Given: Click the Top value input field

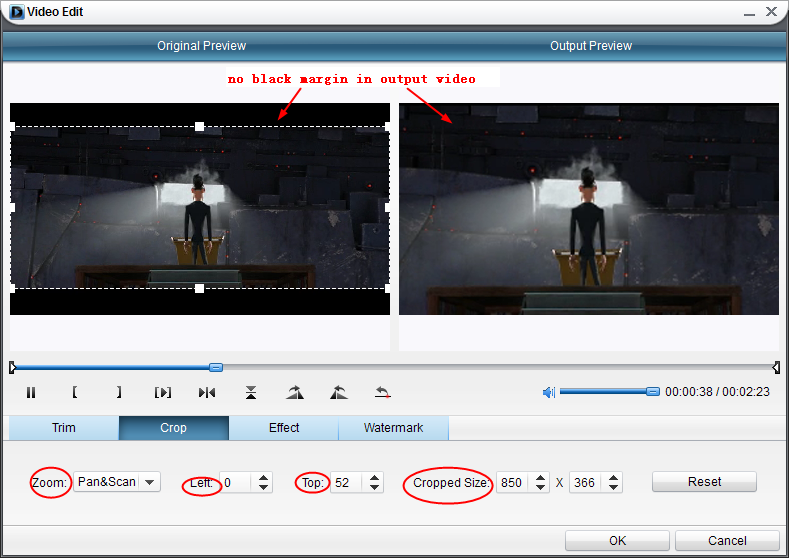Looking at the screenshot, I should tap(348, 483).
